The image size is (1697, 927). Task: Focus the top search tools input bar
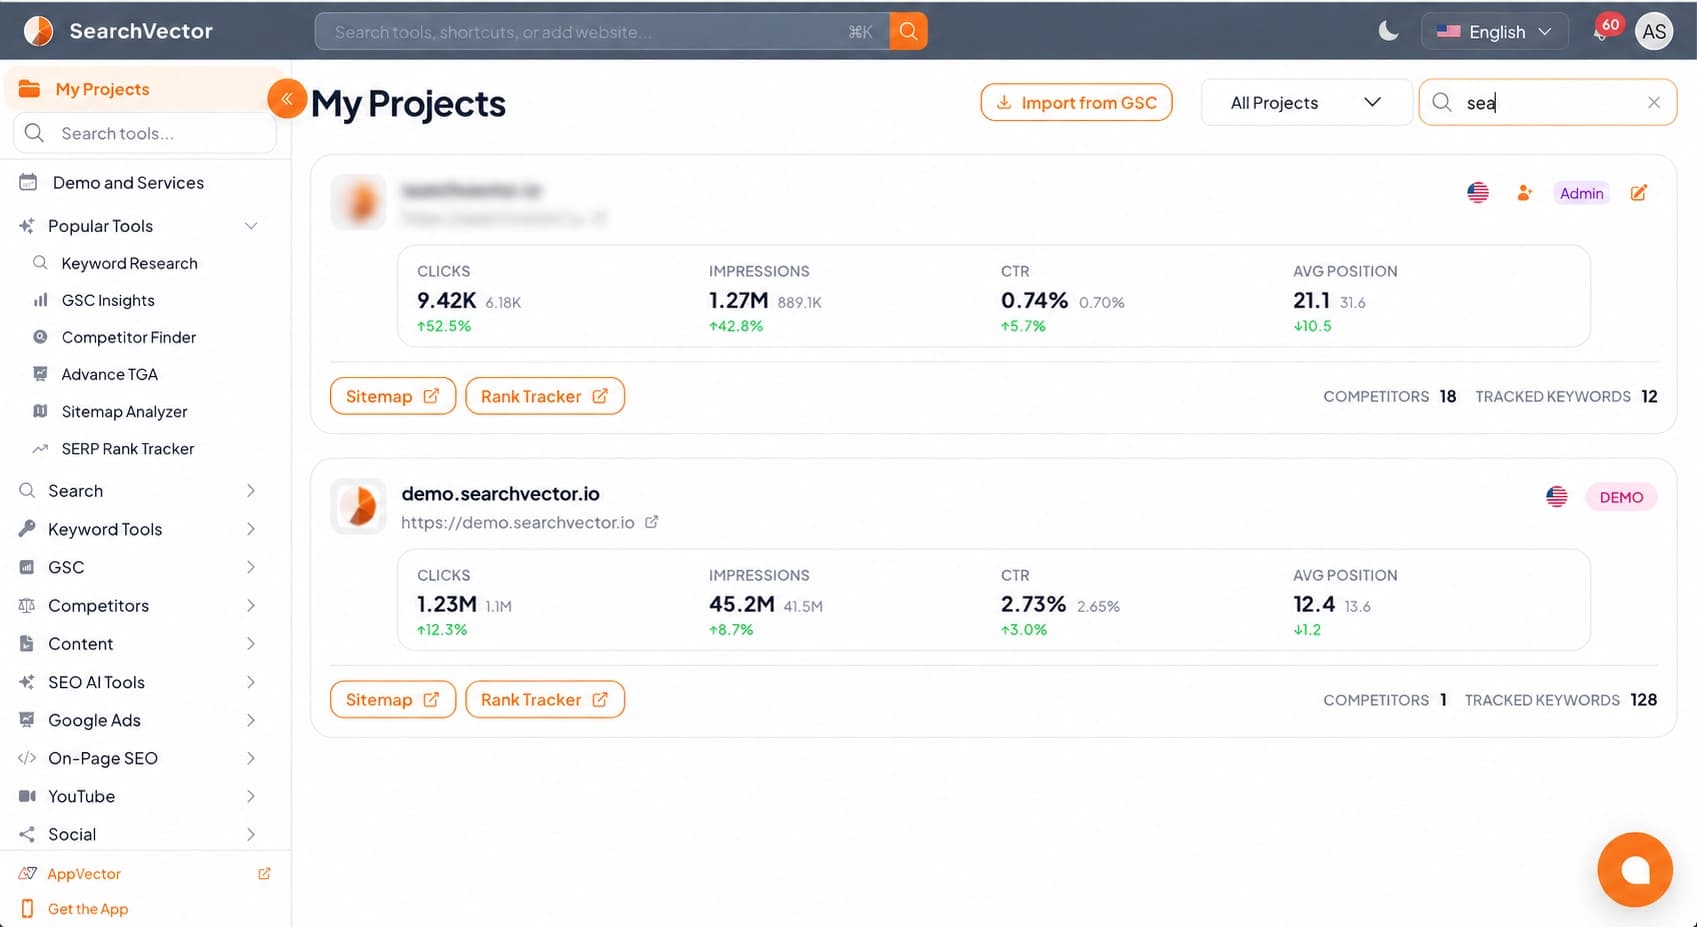click(x=602, y=31)
